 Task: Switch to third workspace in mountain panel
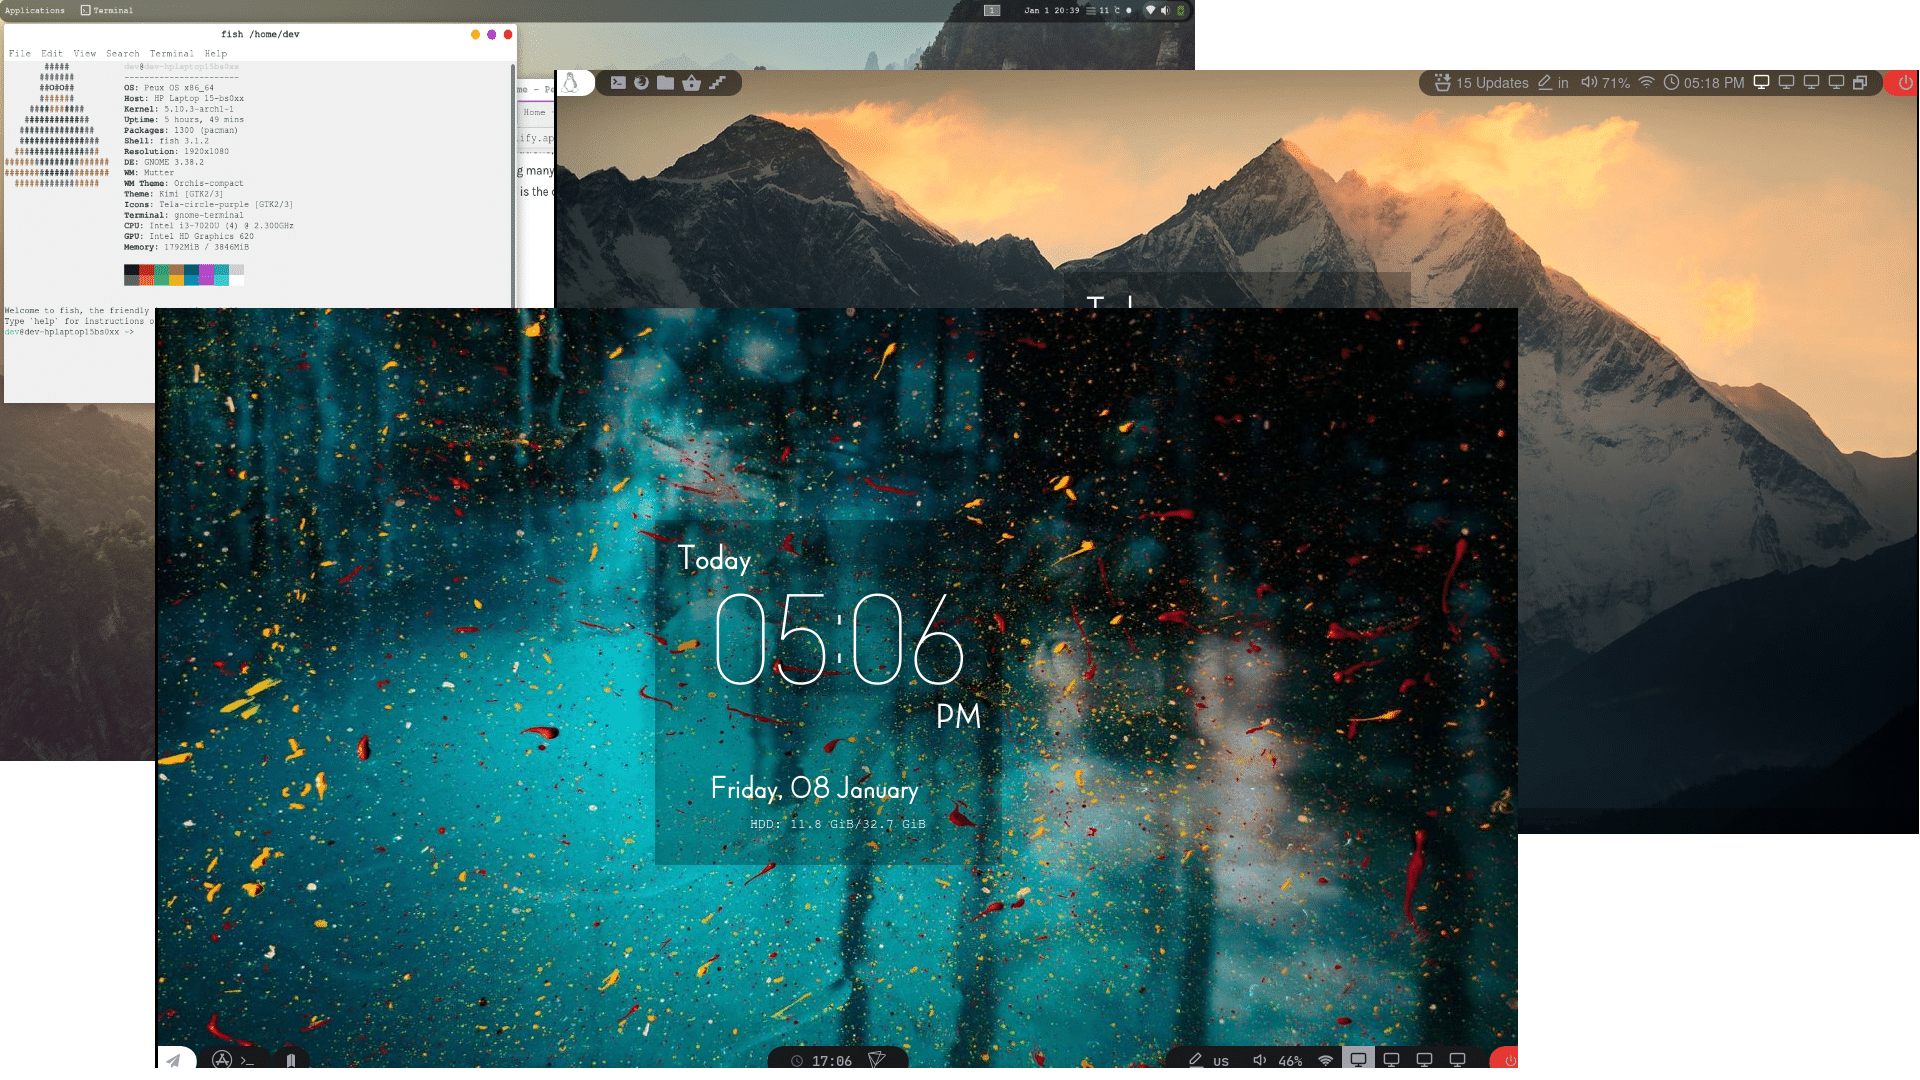(1811, 83)
